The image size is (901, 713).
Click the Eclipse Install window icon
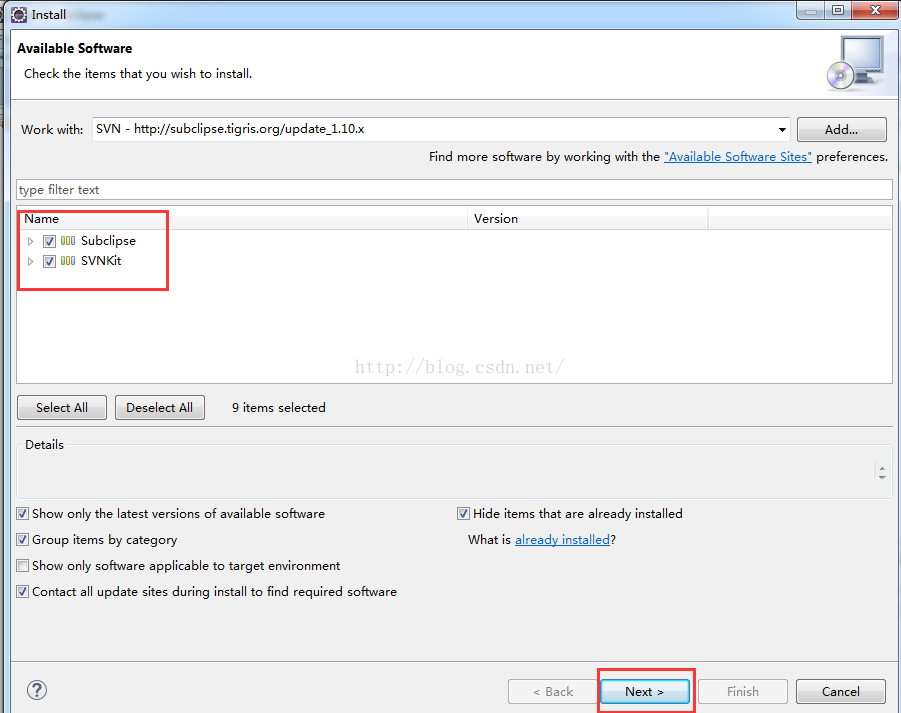click(x=19, y=14)
